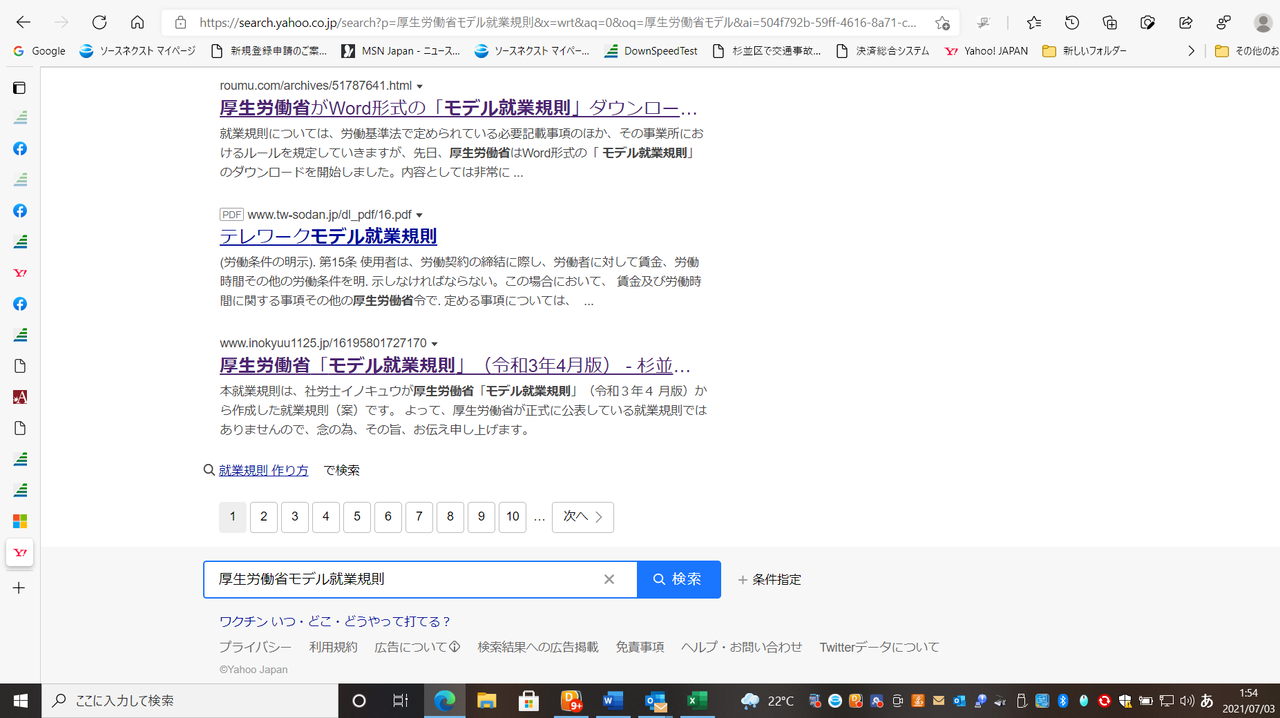1280x718 pixels.
Task: Add this page to favorites star icon
Action: [942, 22]
